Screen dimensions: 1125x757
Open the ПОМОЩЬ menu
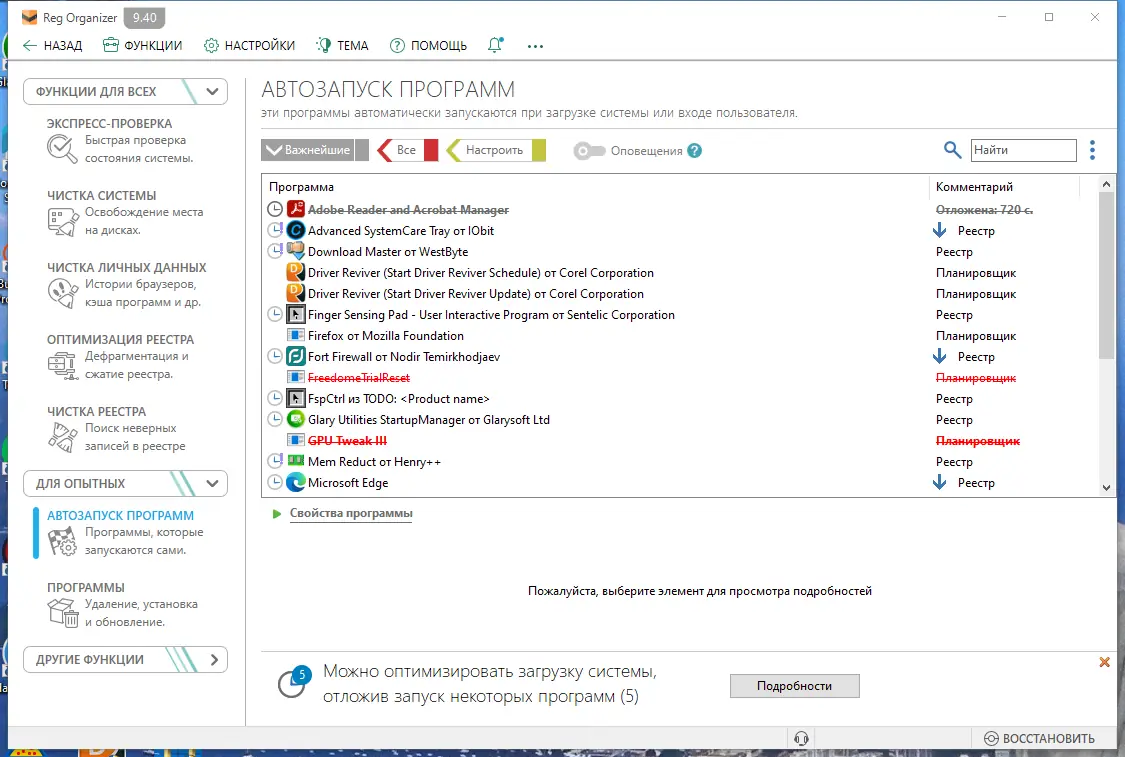(x=428, y=45)
